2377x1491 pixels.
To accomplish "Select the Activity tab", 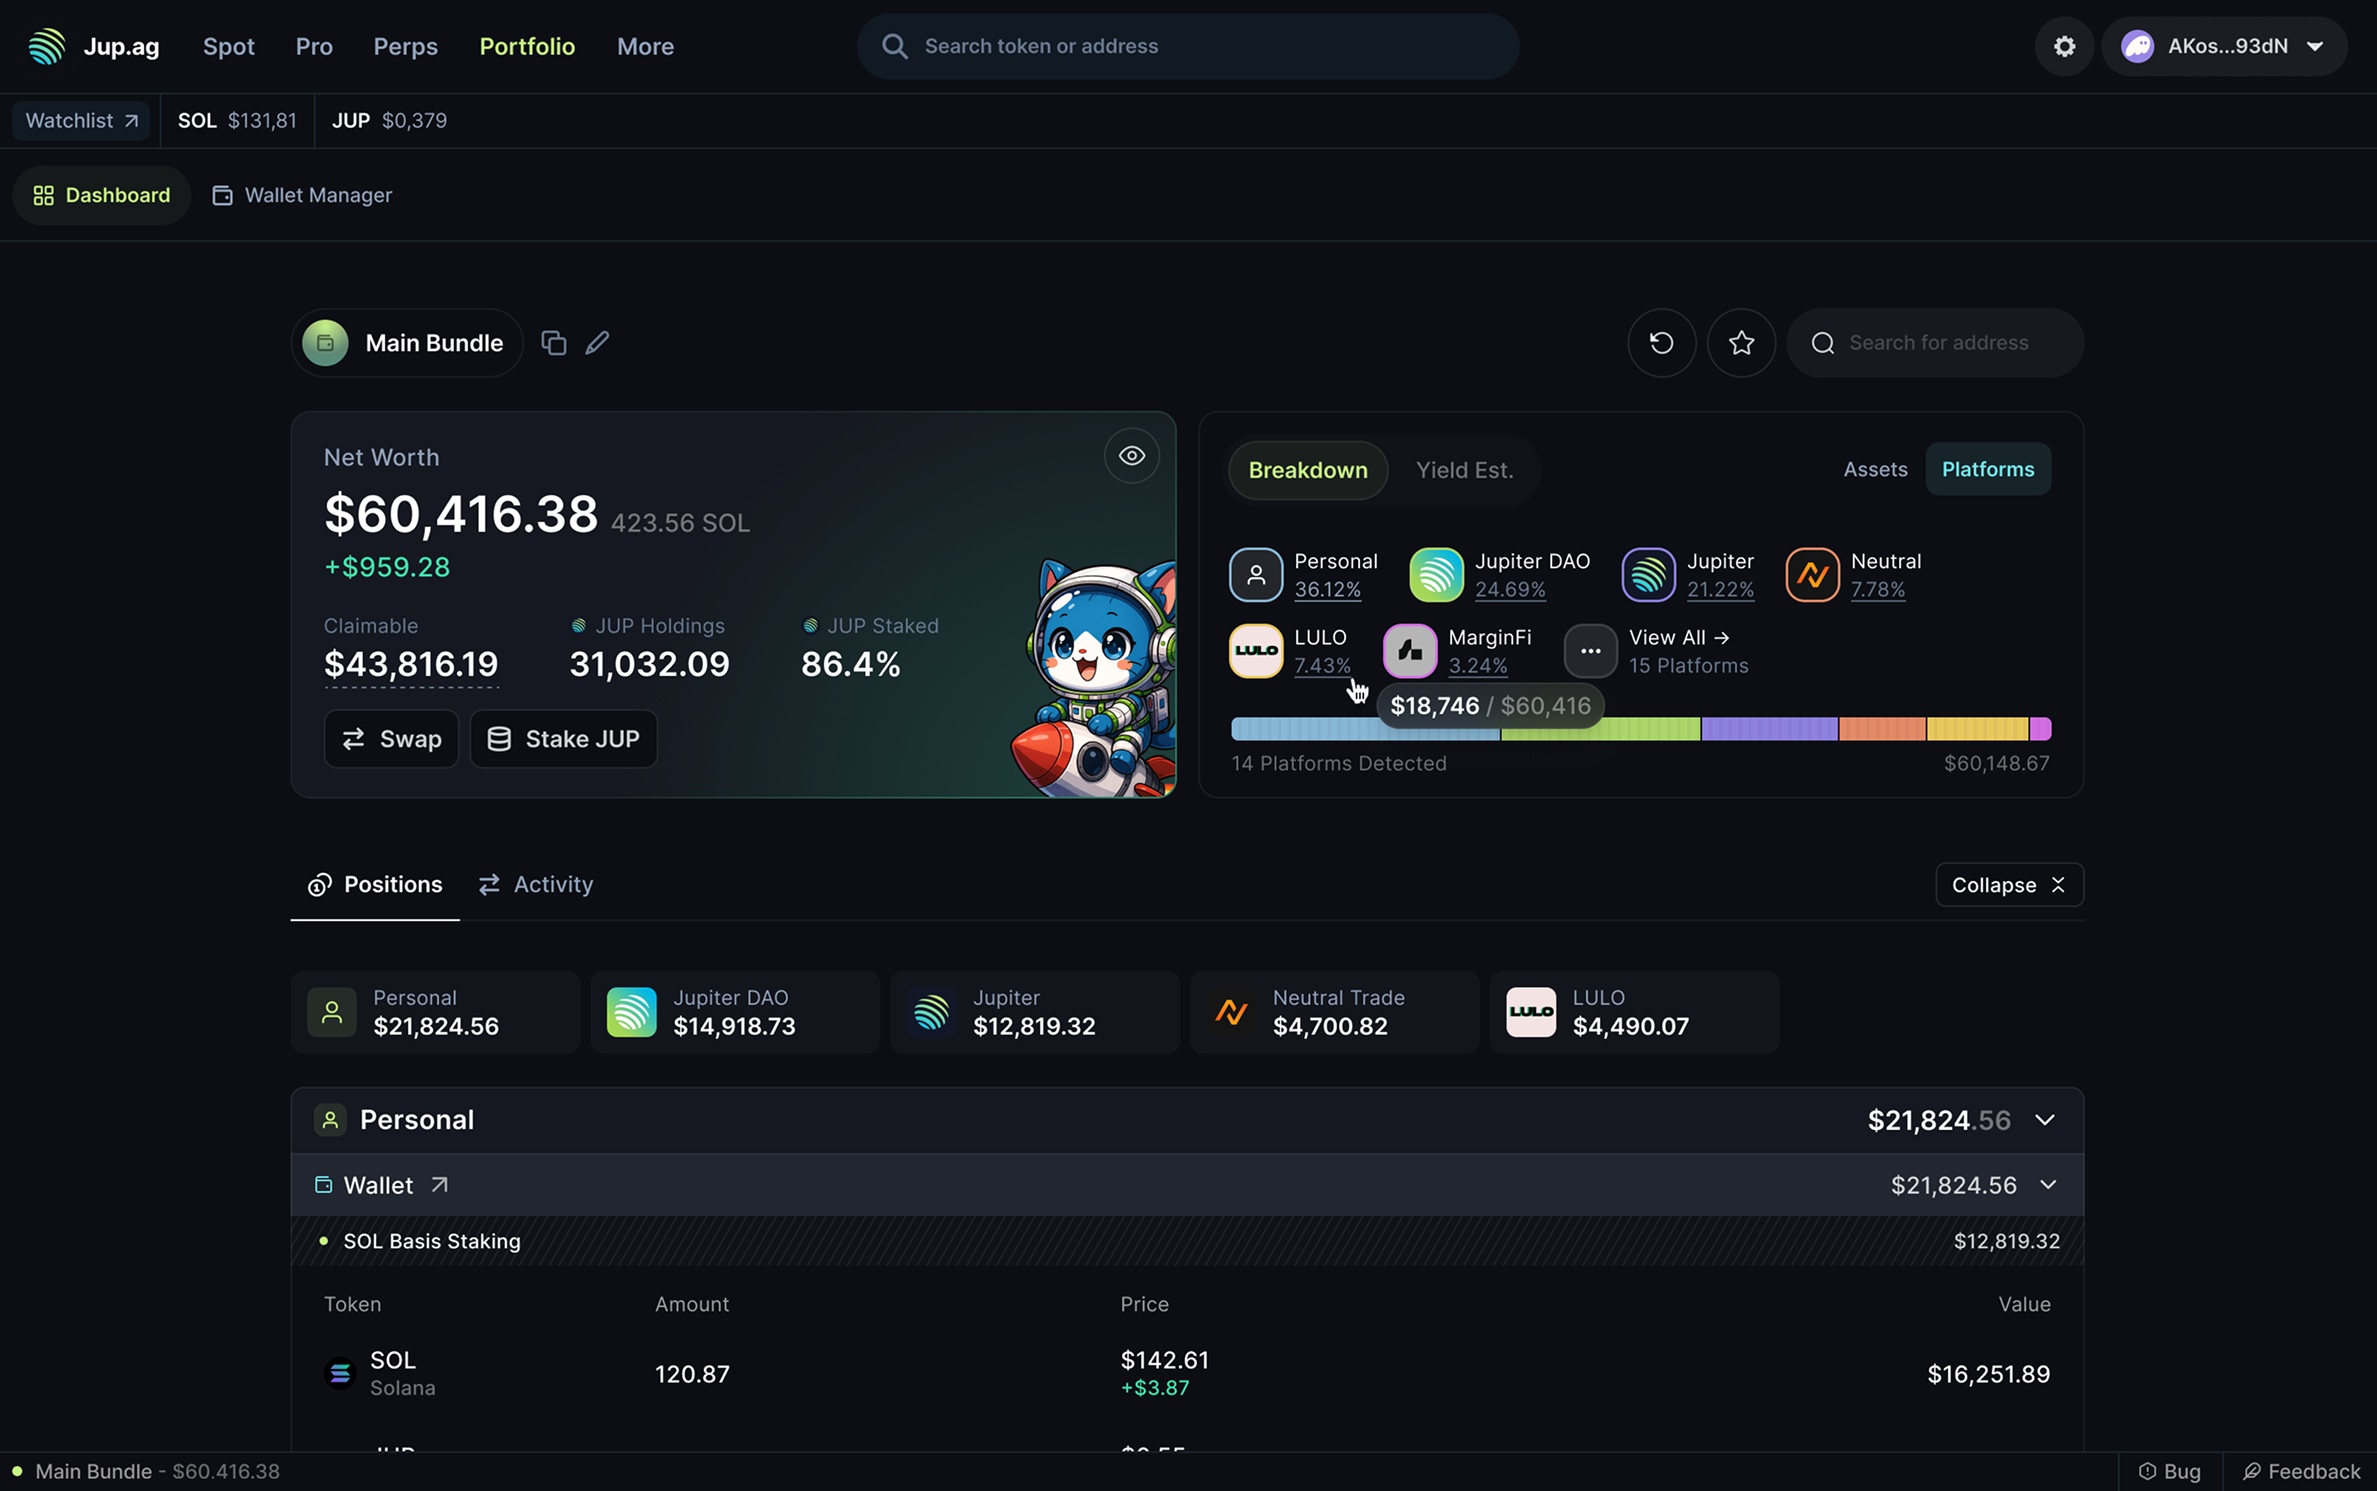I will point(536,885).
